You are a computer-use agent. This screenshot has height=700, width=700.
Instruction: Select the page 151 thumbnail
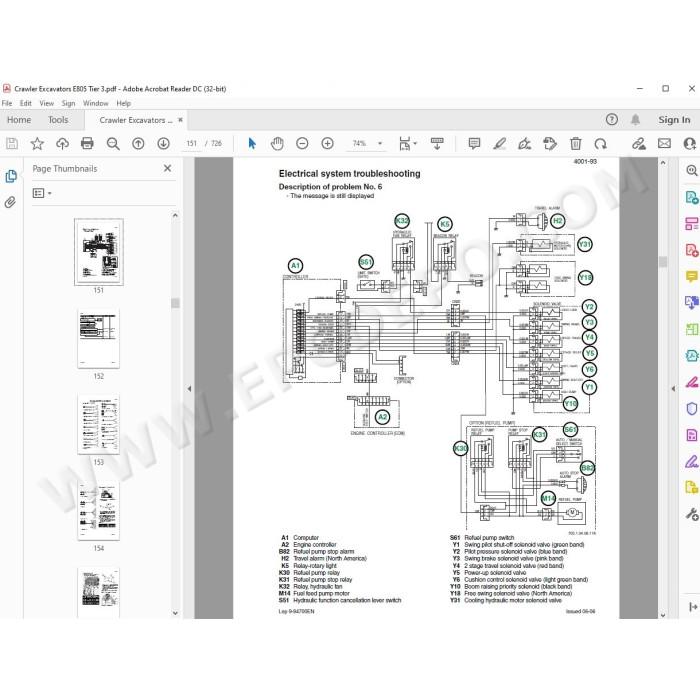[x=99, y=252]
